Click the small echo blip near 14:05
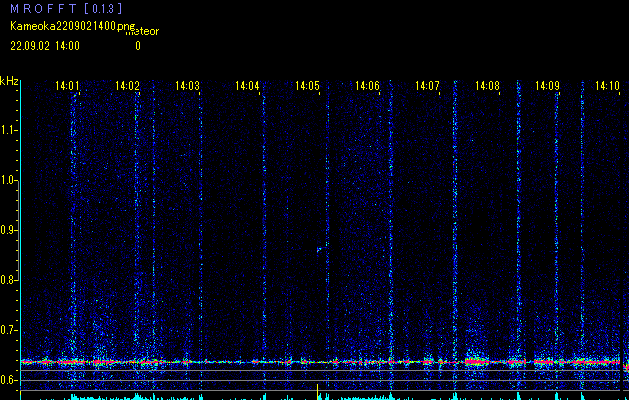629x400 pixels. (319, 250)
